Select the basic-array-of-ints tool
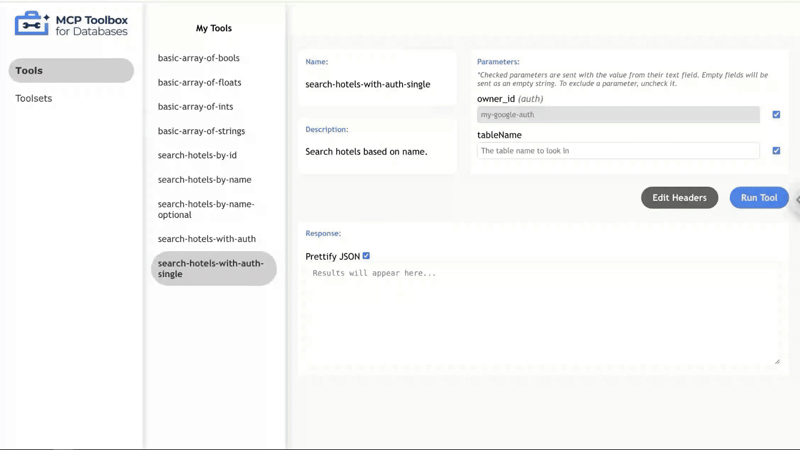800x450 pixels. click(x=195, y=107)
